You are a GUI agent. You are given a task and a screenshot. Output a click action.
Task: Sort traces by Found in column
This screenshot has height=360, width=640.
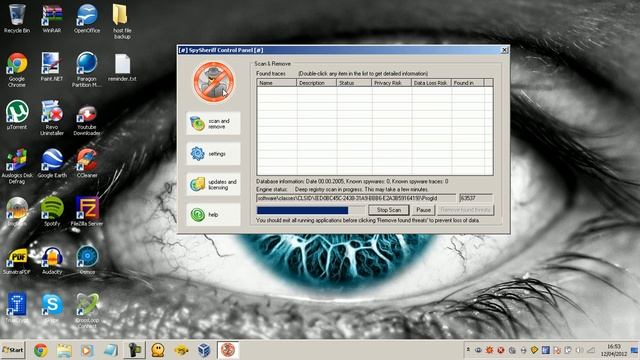tap(467, 83)
